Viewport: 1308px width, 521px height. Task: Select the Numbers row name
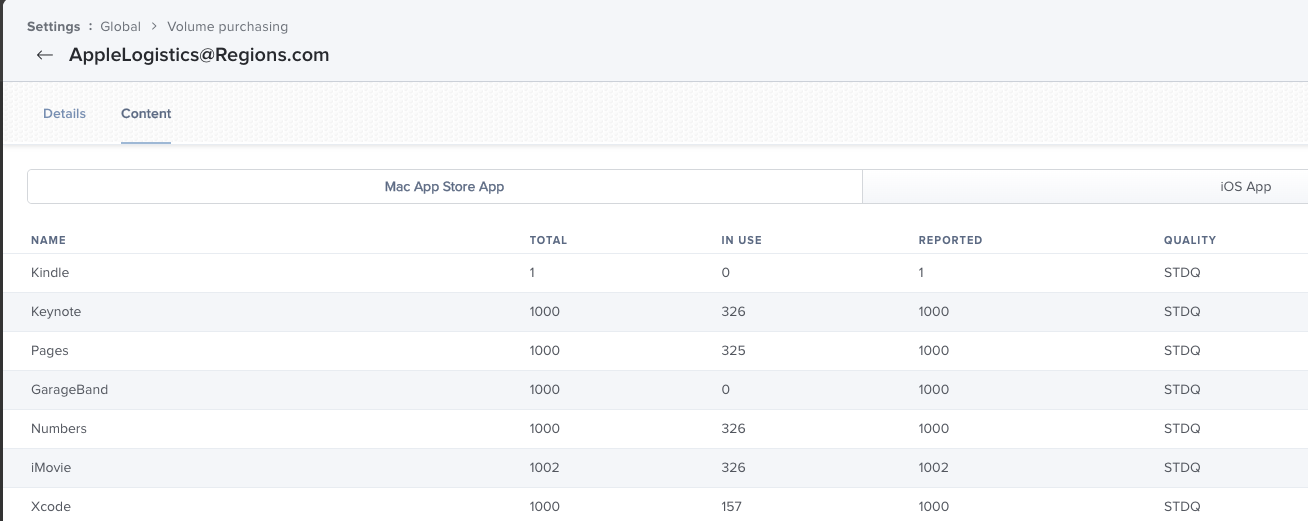point(59,429)
